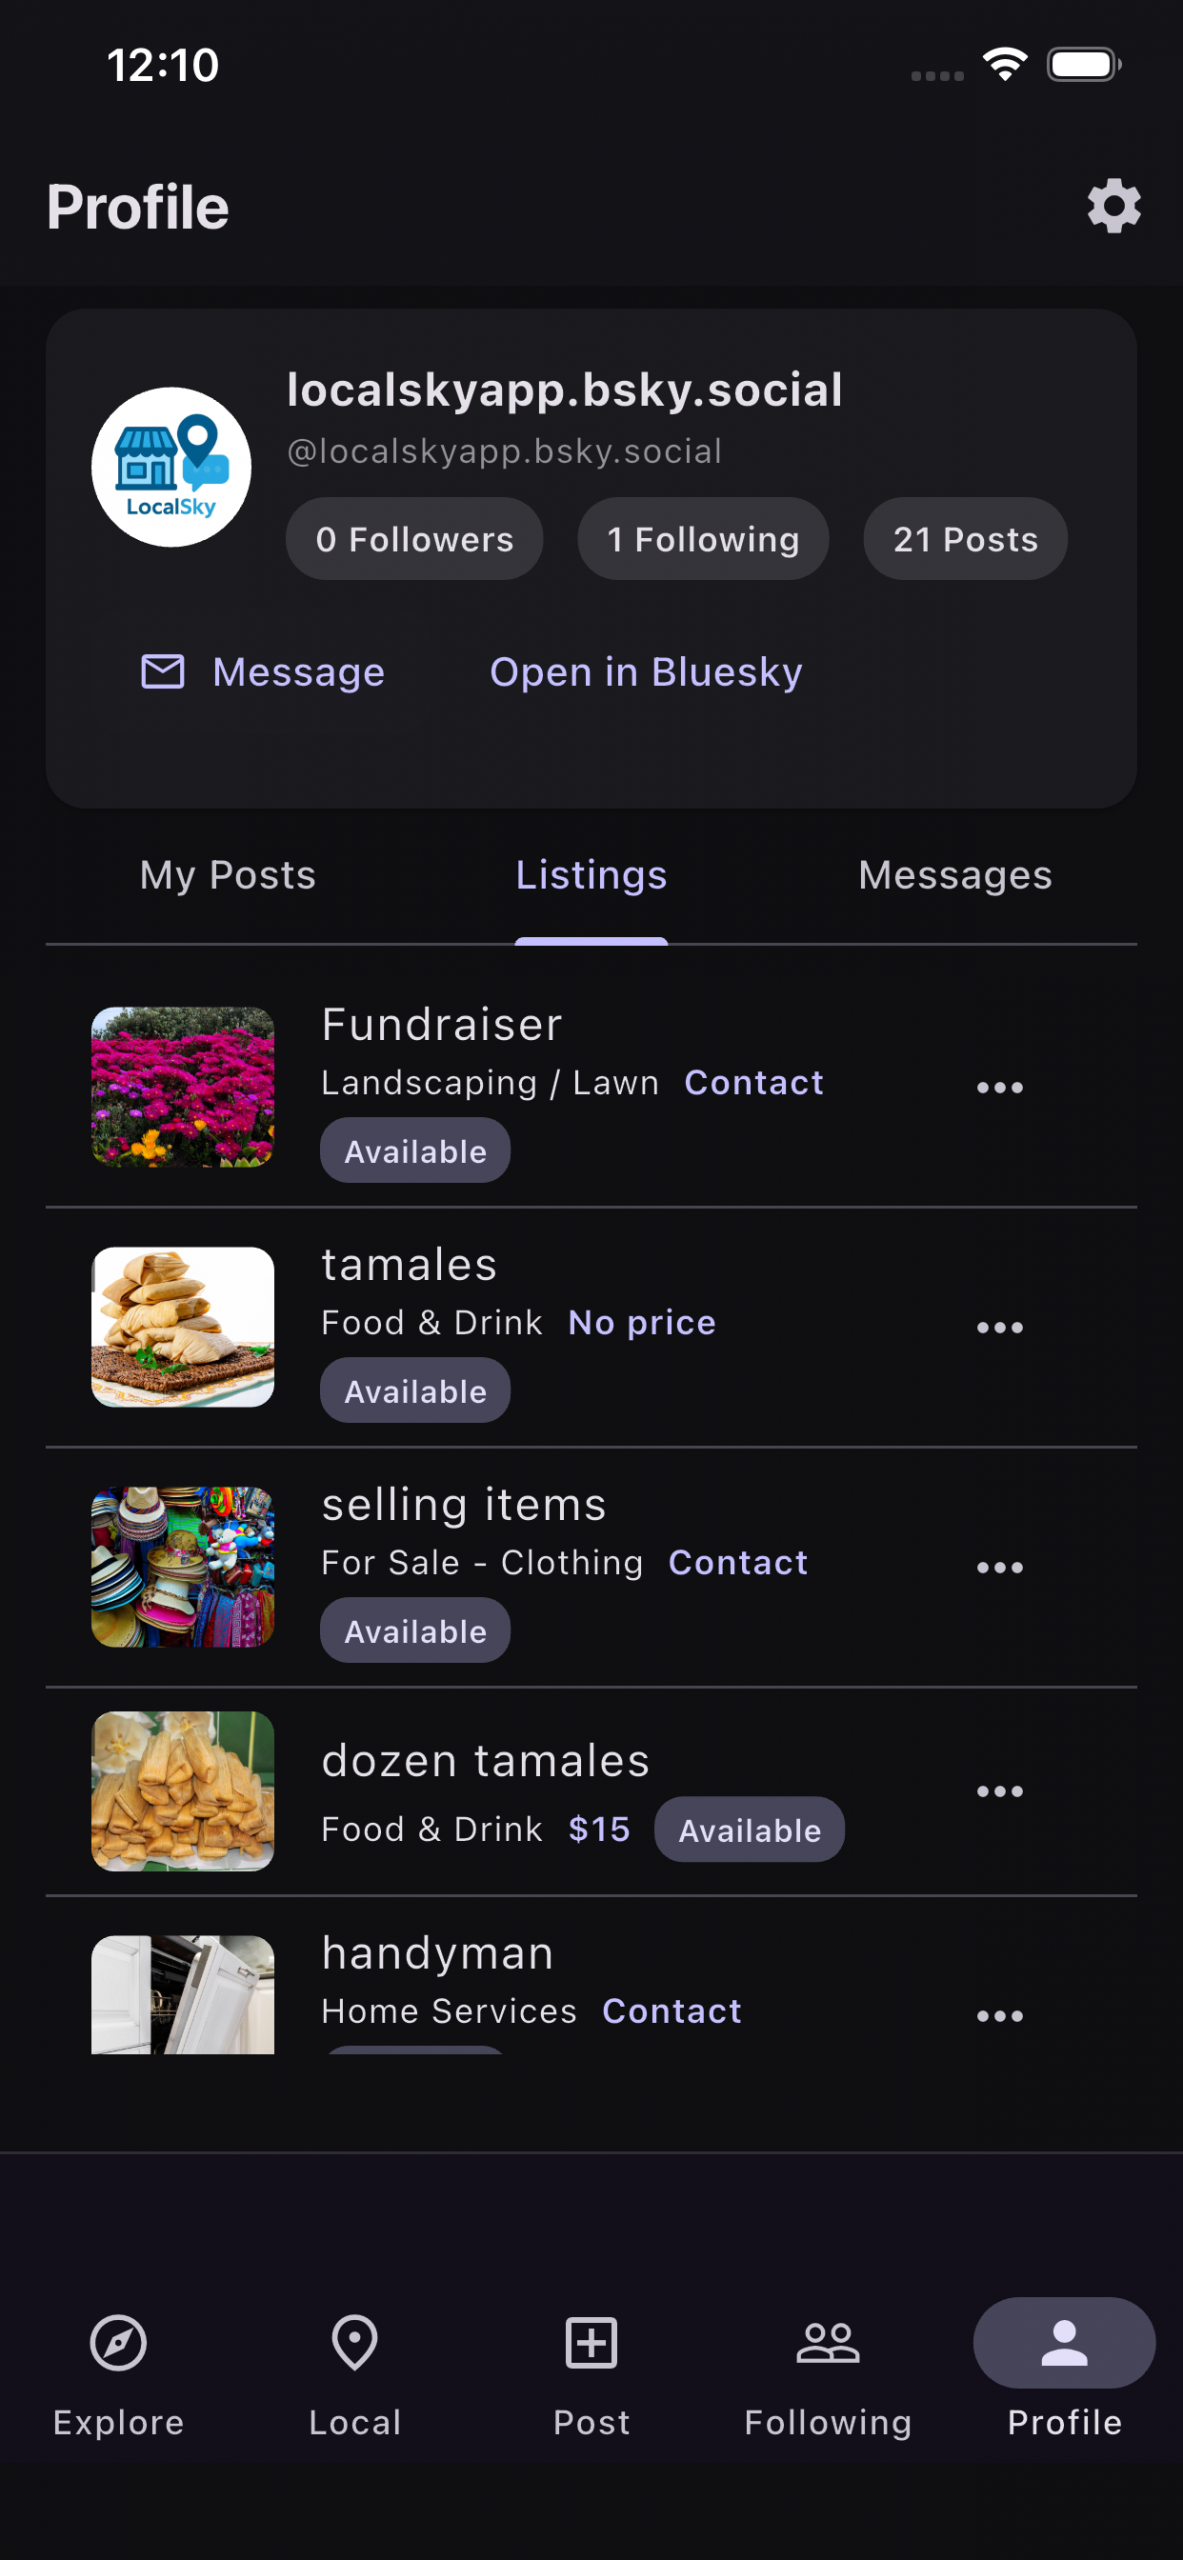This screenshot has height=2560, width=1183.
Task: Open the Local map pin tab
Action: coord(355,2342)
